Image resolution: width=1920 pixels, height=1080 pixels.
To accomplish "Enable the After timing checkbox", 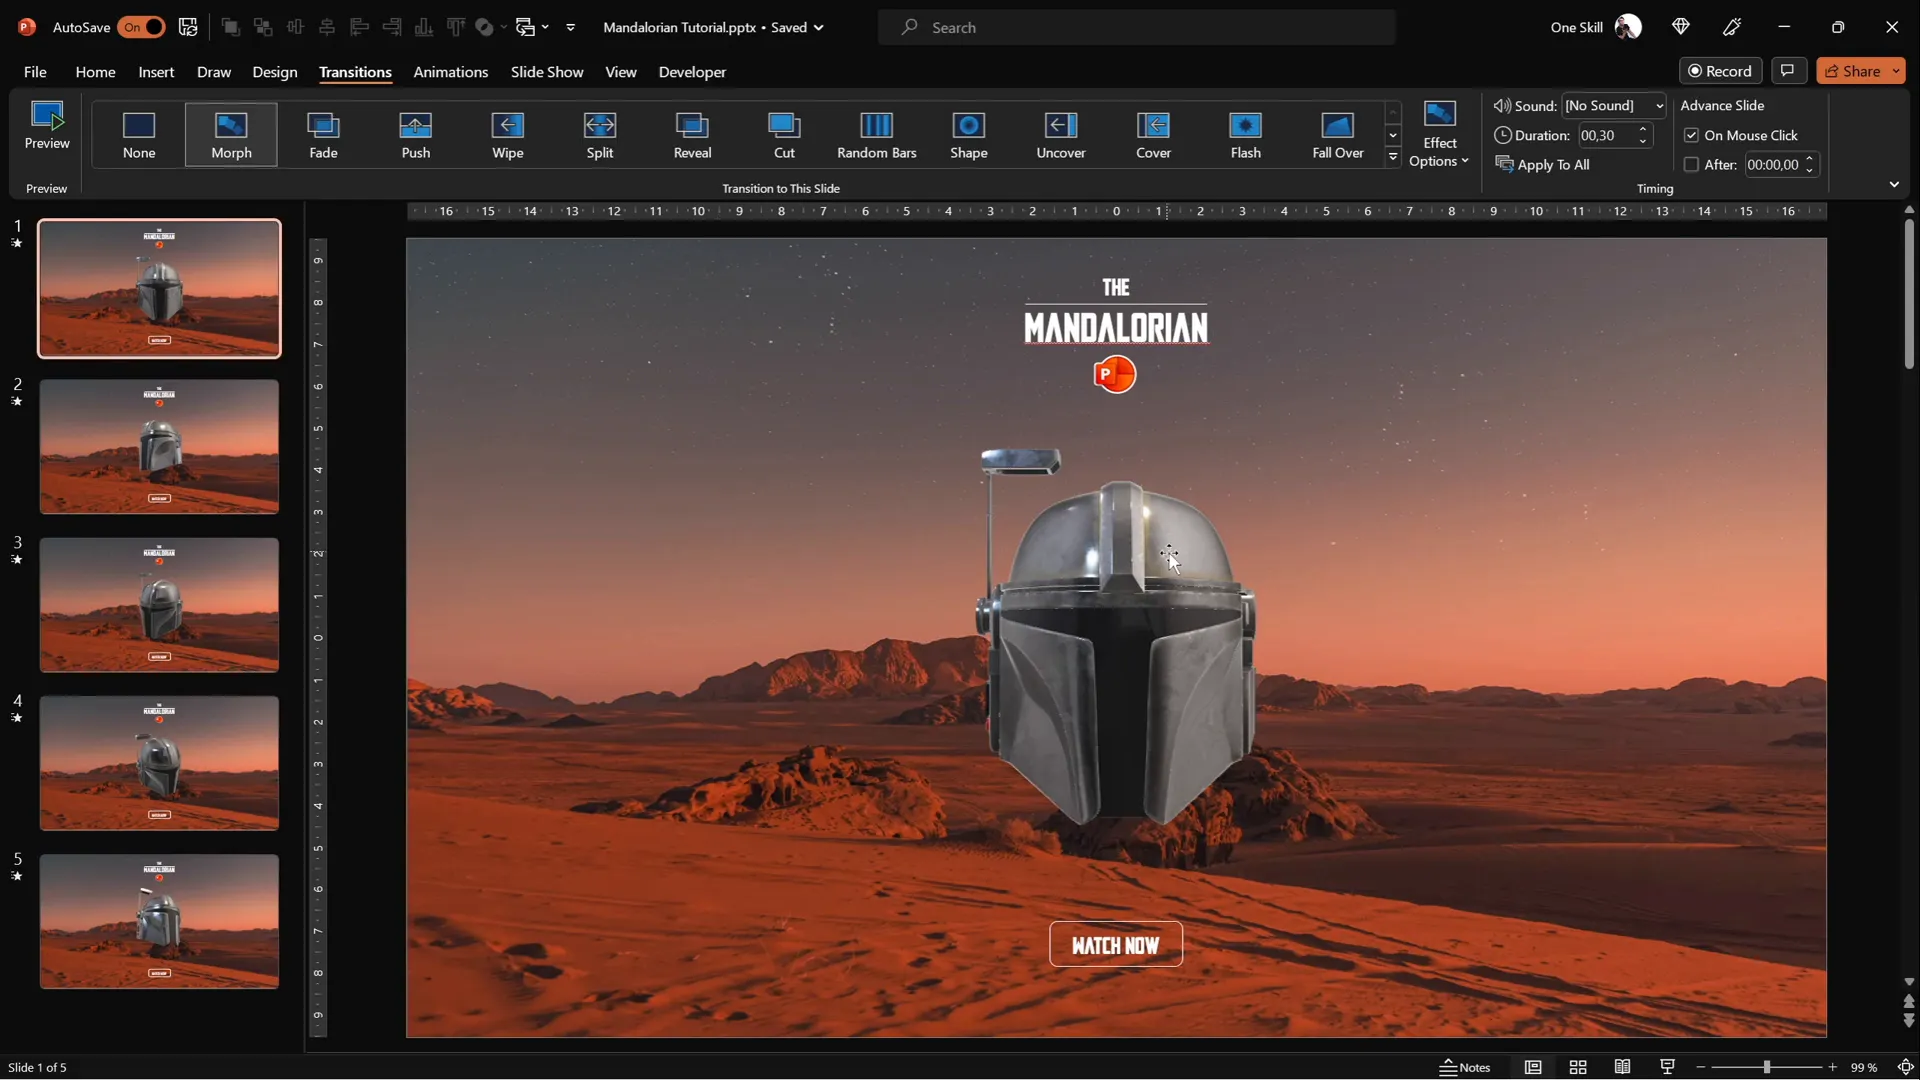I will pyautogui.click(x=1691, y=165).
